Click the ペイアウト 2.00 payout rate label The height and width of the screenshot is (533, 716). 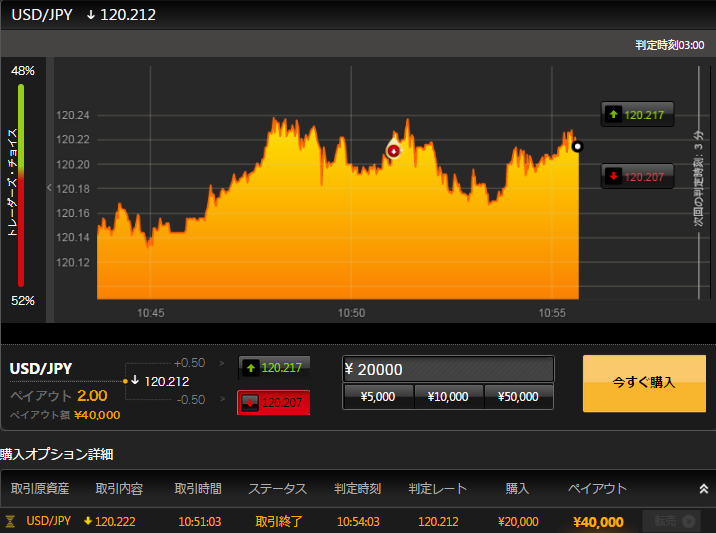click(59, 396)
